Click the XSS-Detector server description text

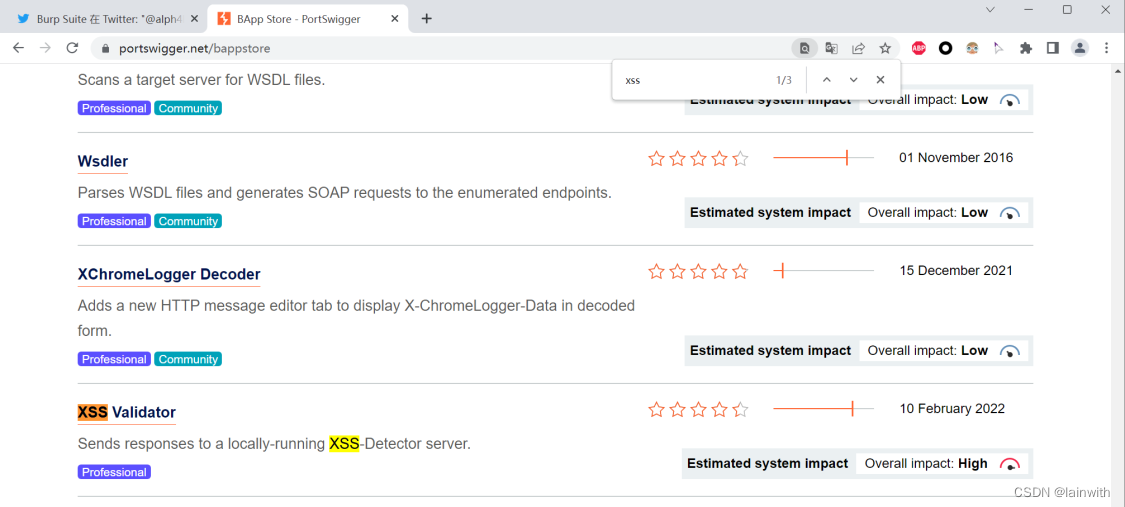click(x=274, y=444)
